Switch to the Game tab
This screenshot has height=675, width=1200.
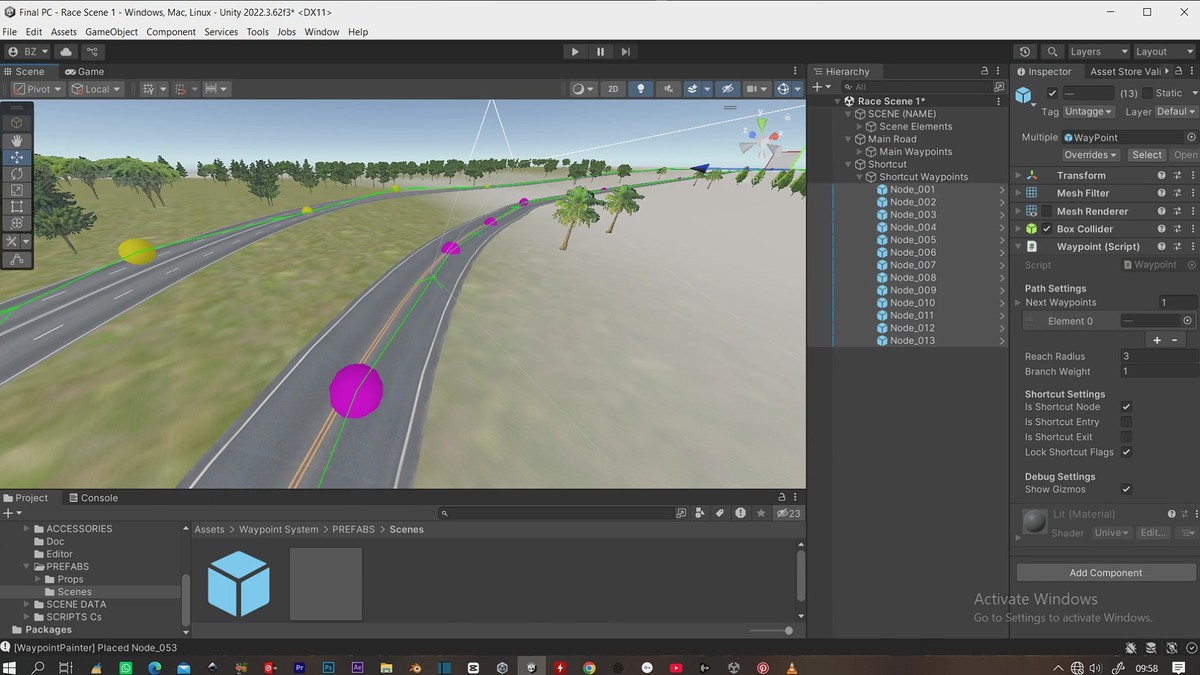(x=85, y=71)
